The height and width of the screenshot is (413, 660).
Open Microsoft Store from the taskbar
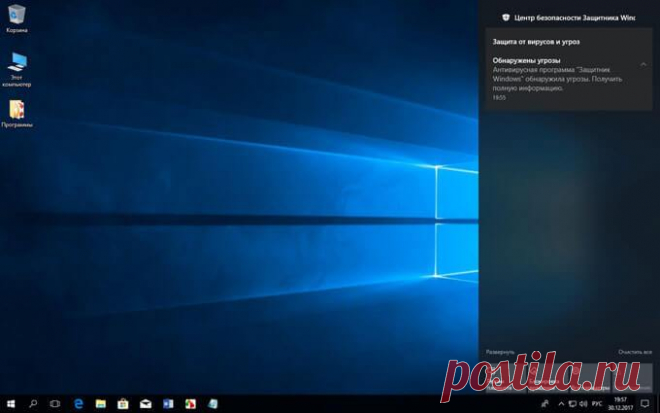tap(123, 404)
